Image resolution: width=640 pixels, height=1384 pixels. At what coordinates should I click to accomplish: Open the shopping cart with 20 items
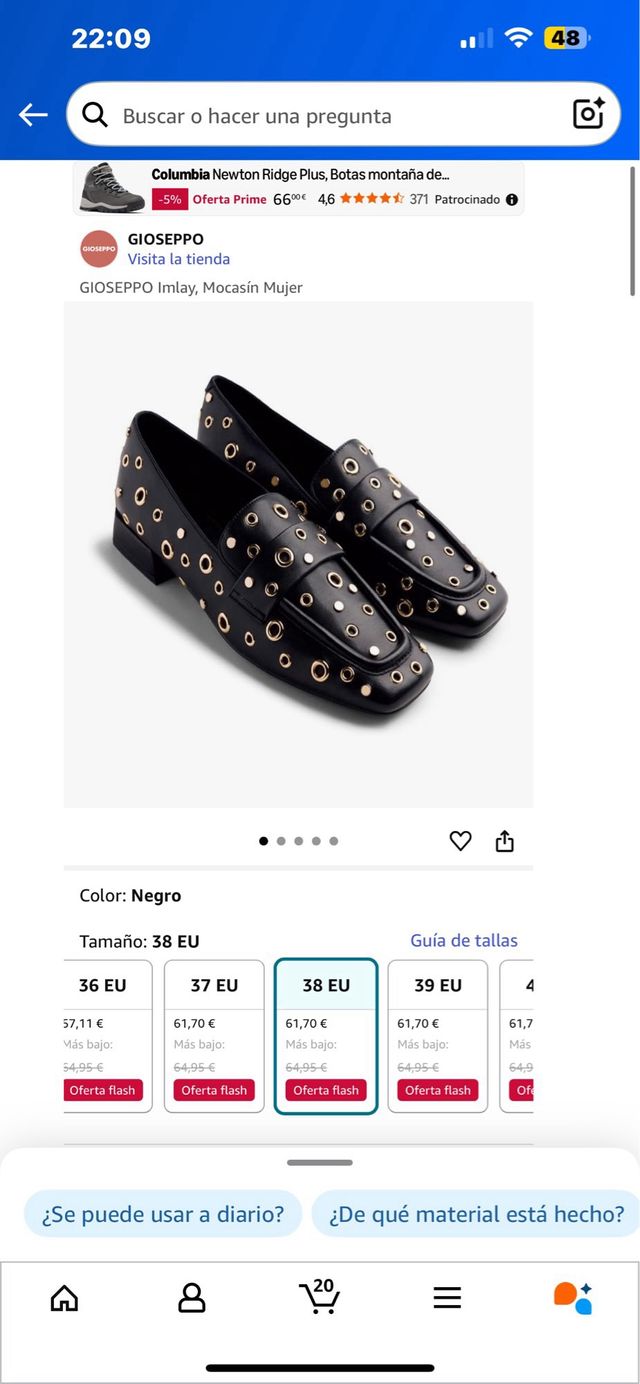pos(320,1297)
